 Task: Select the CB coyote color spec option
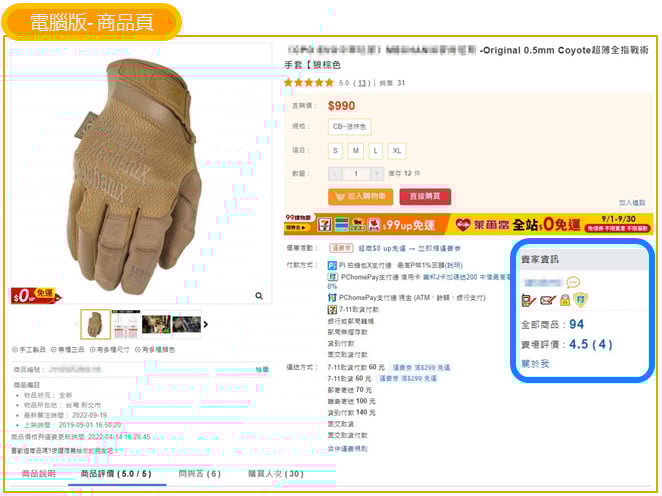coord(350,127)
